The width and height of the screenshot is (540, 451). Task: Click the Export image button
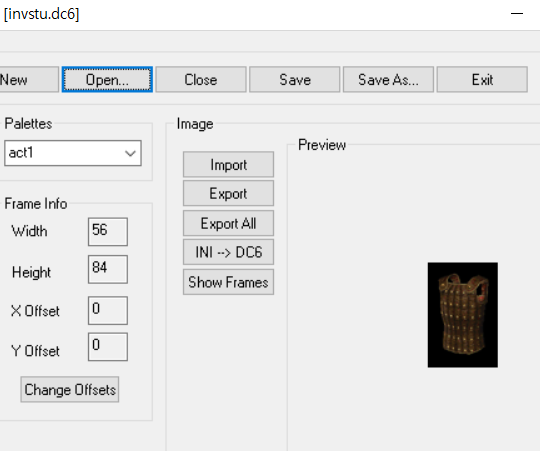(228, 193)
